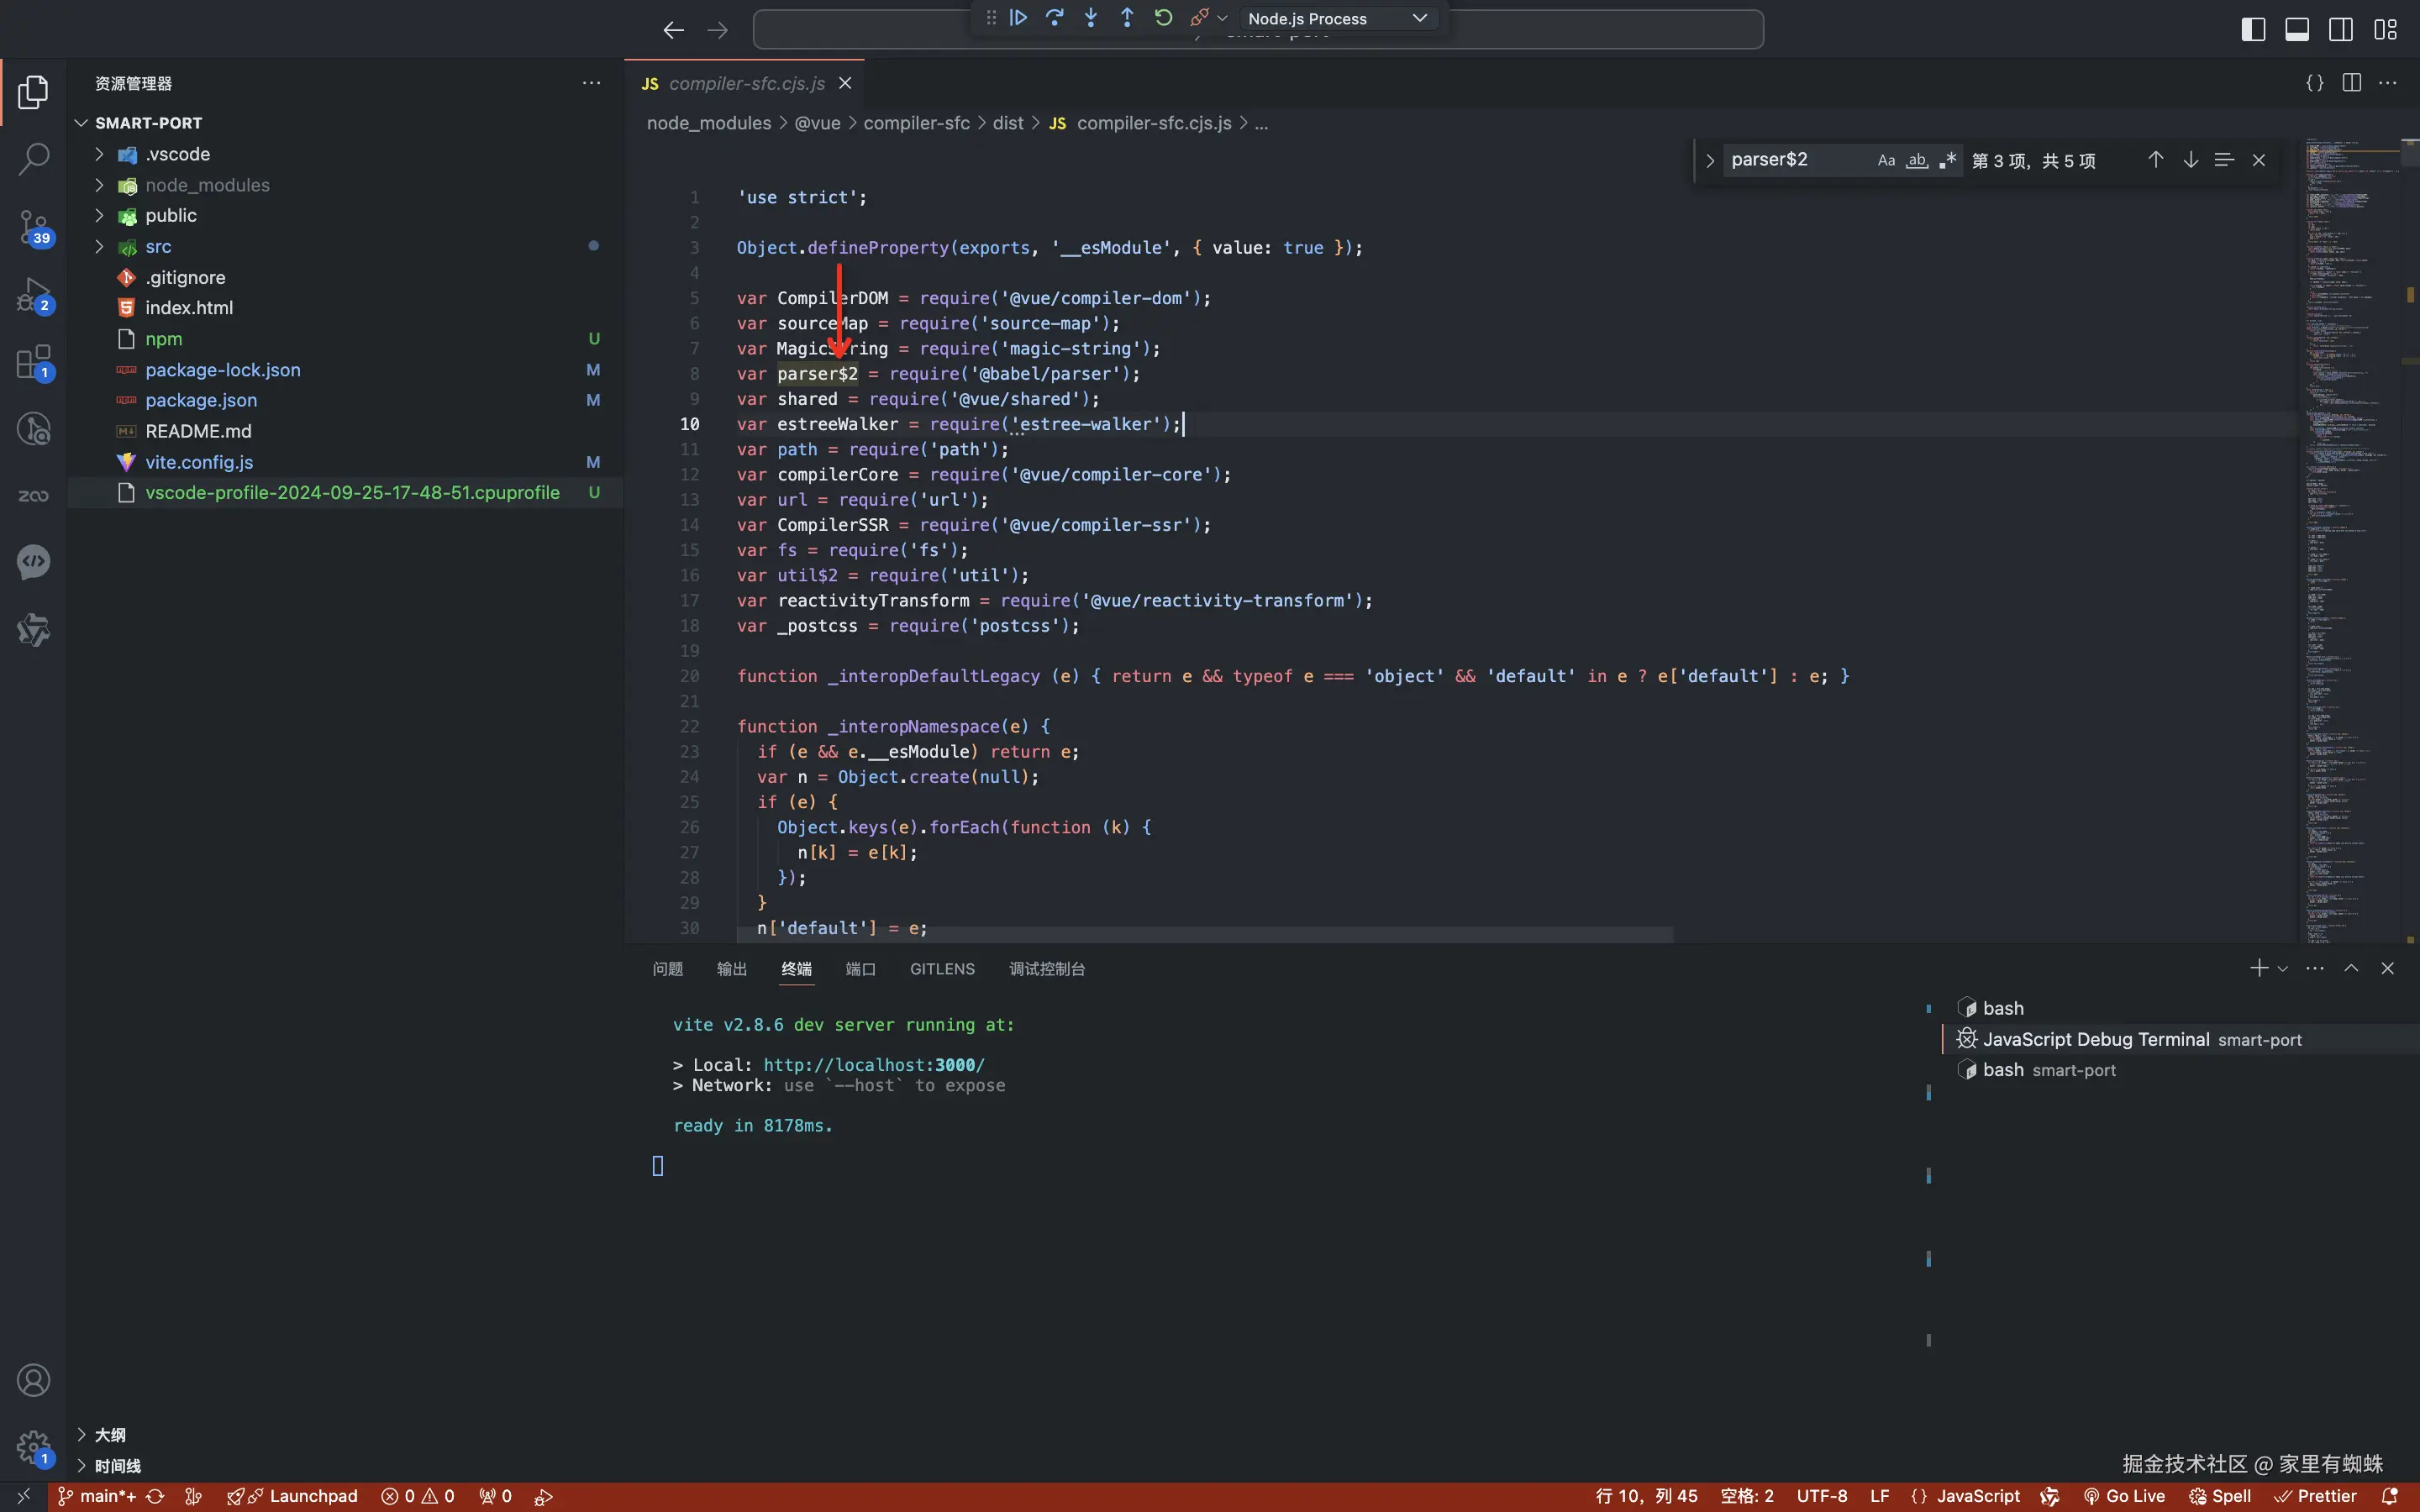Viewport: 2420px width, 1512px height.
Task: Expand the src folder
Action: click(x=158, y=246)
